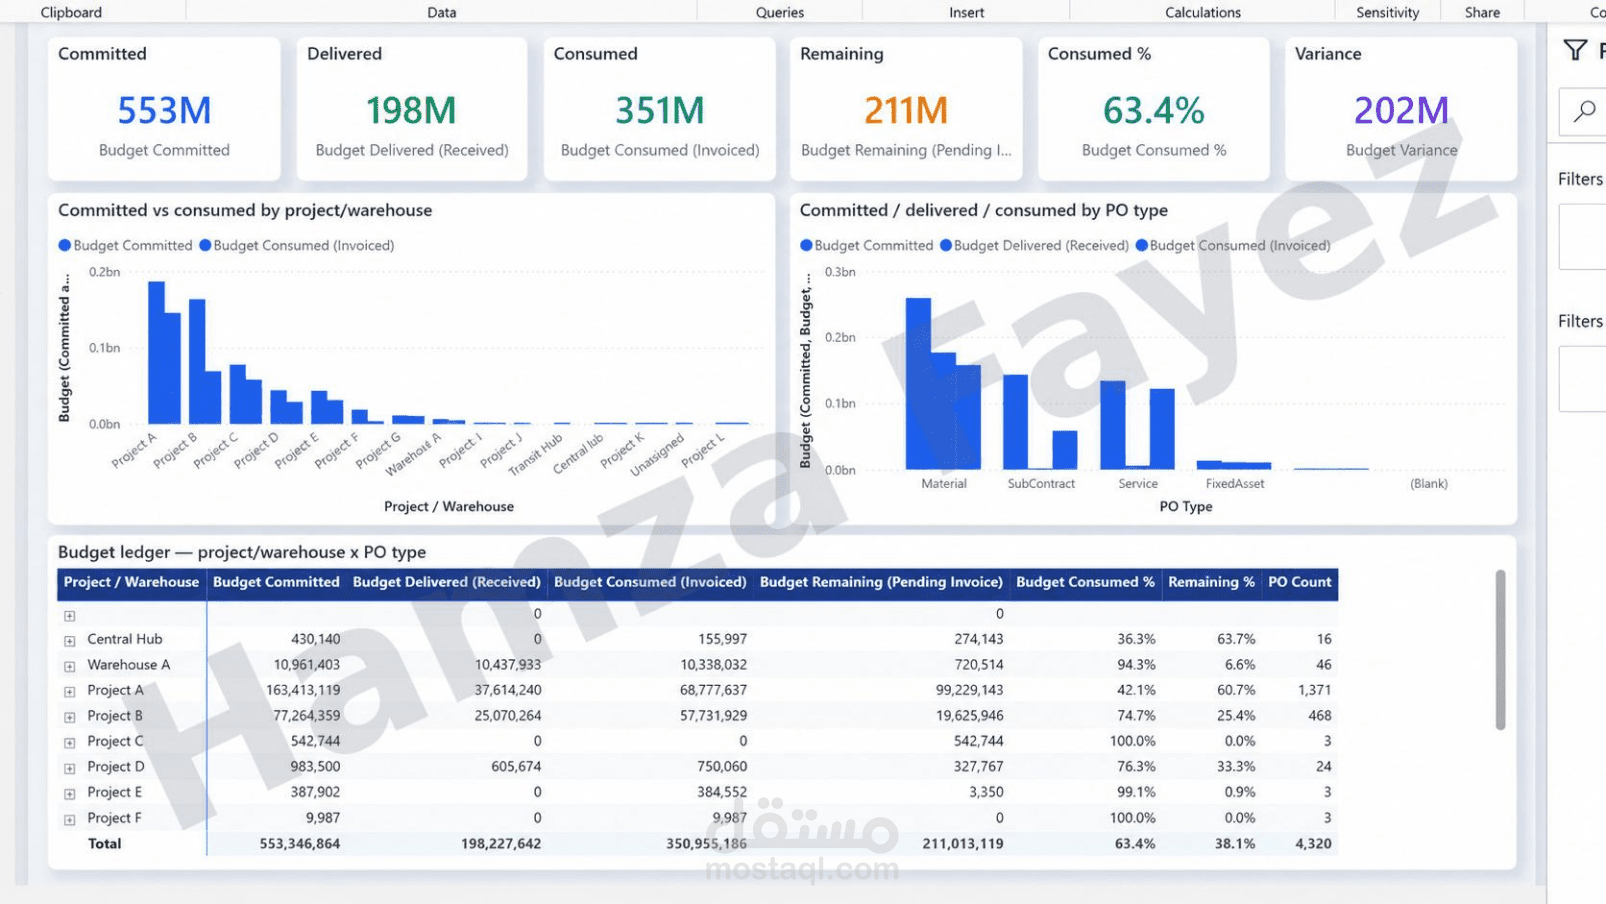1606x904 pixels.
Task: Select the 202M Variance card
Action: coord(1401,109)
